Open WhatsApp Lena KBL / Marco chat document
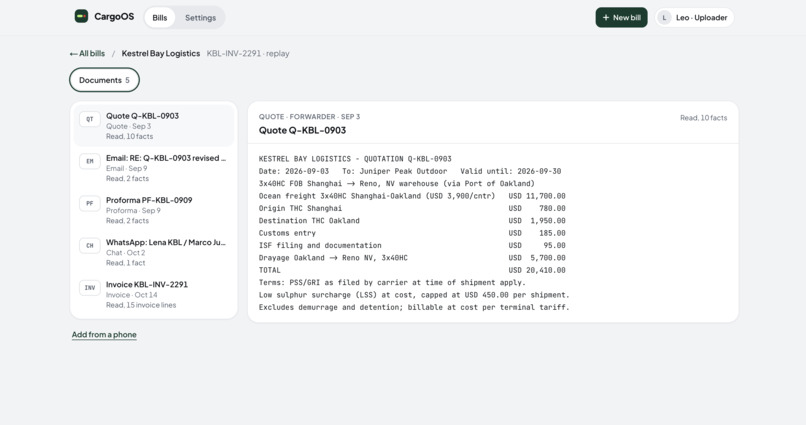 coord(154,252)
